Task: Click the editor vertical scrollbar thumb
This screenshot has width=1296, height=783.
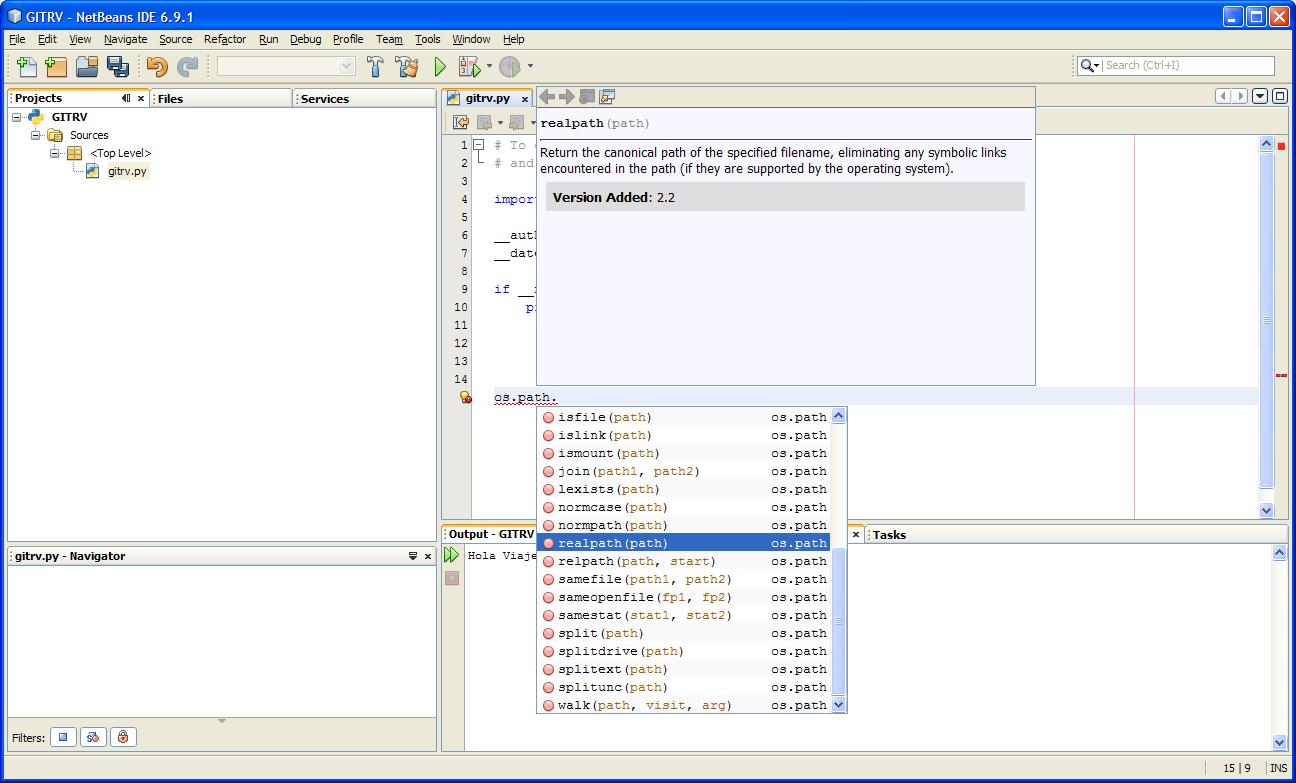Action: pos(1267,320)
